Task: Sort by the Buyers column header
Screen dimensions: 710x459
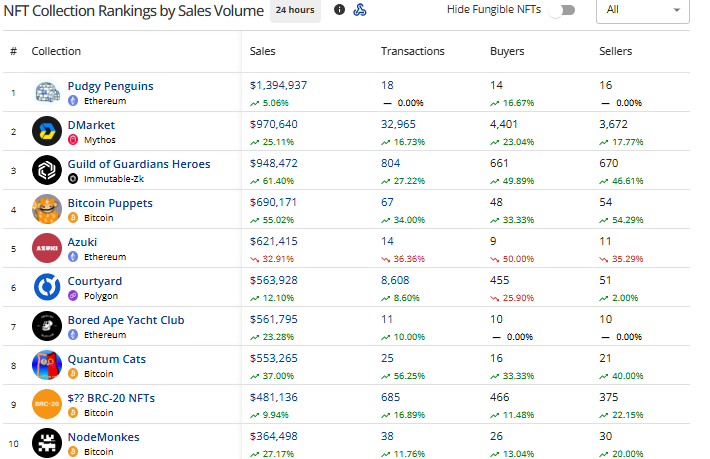Action: pos(507,51)
